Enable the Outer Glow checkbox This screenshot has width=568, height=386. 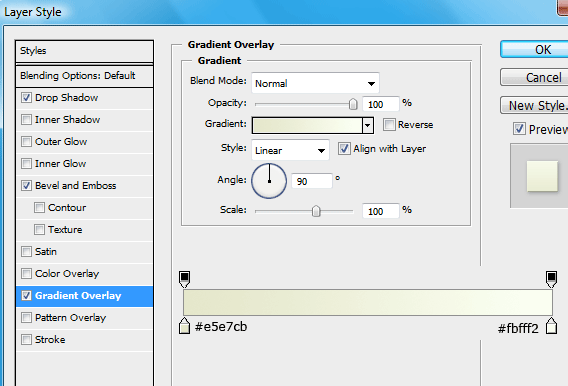coord(26,142)
